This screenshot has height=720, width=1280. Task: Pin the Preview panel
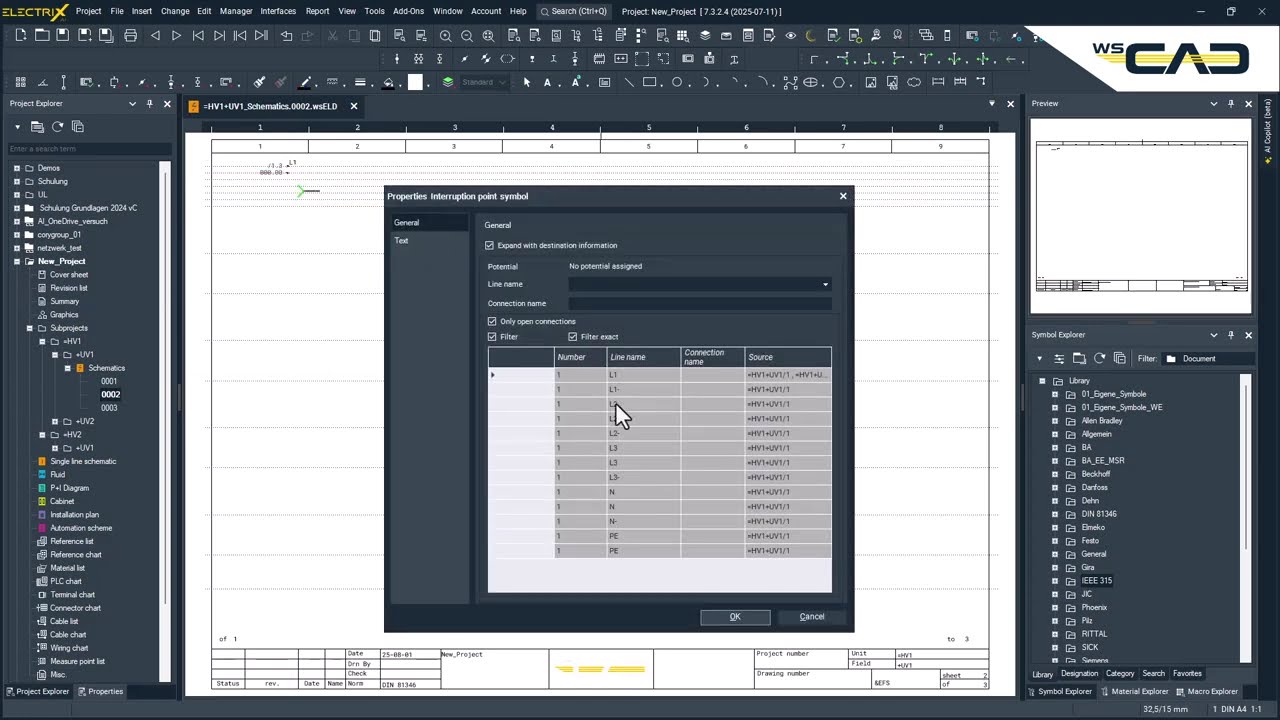pos(1231,103)
